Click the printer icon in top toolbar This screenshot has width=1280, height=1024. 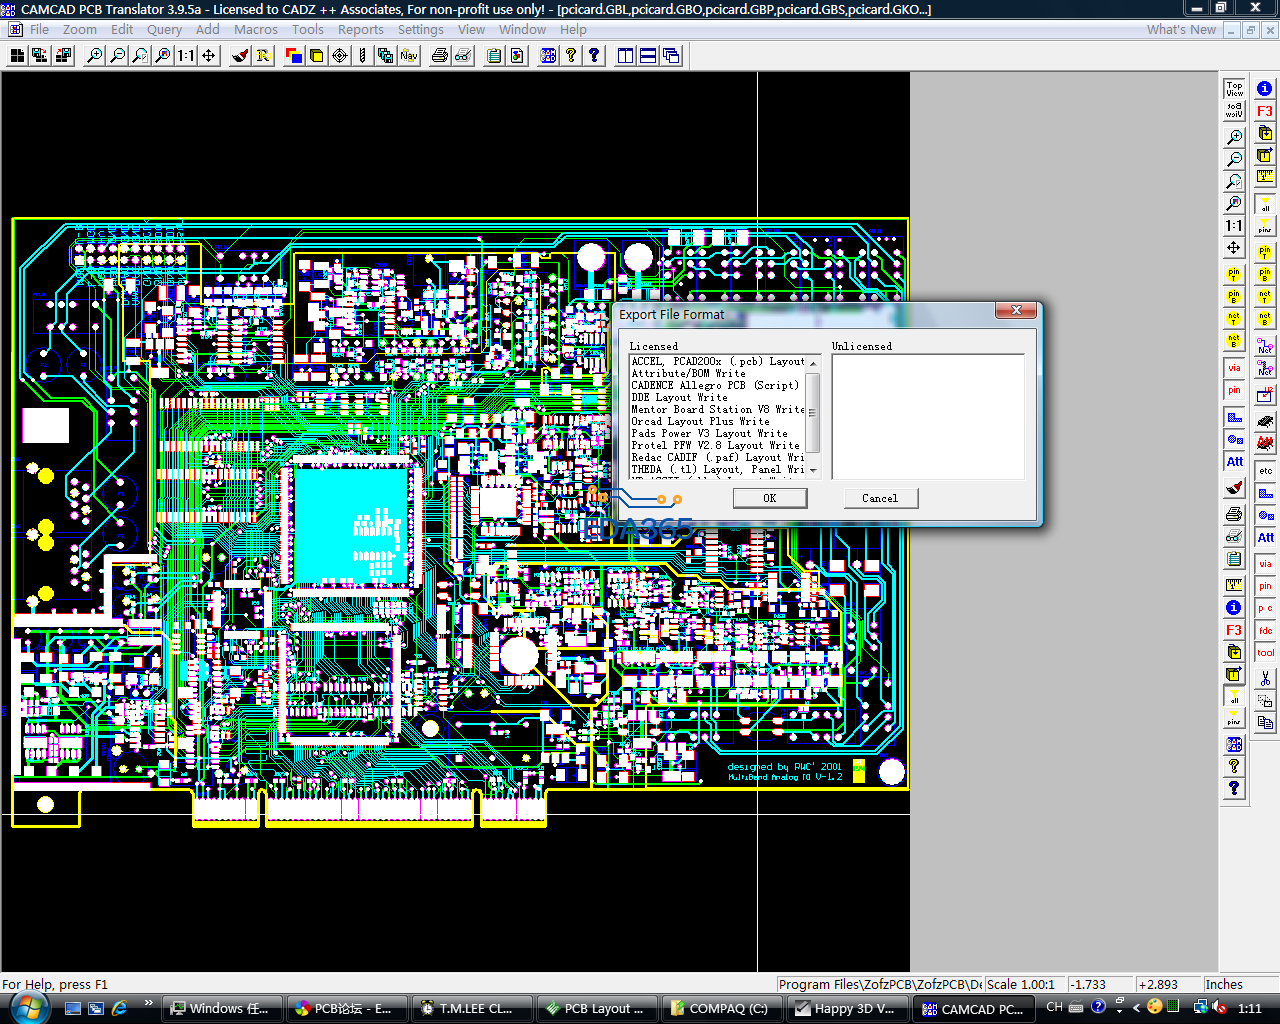440,56
